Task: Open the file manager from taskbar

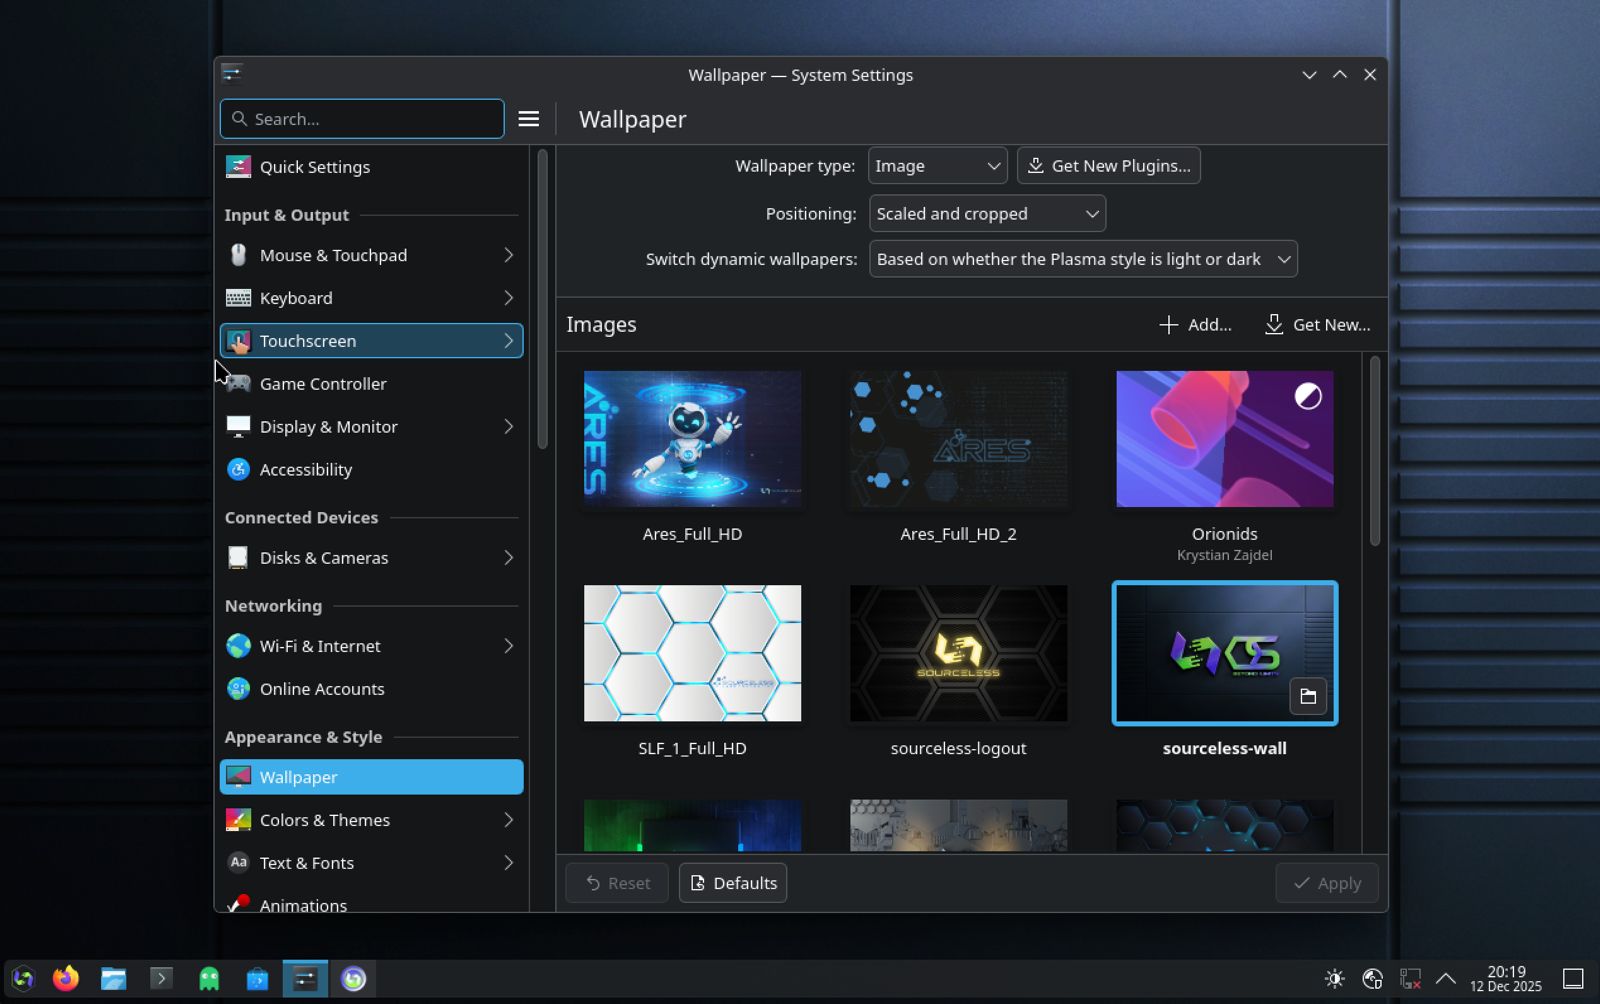Action: 113,978
